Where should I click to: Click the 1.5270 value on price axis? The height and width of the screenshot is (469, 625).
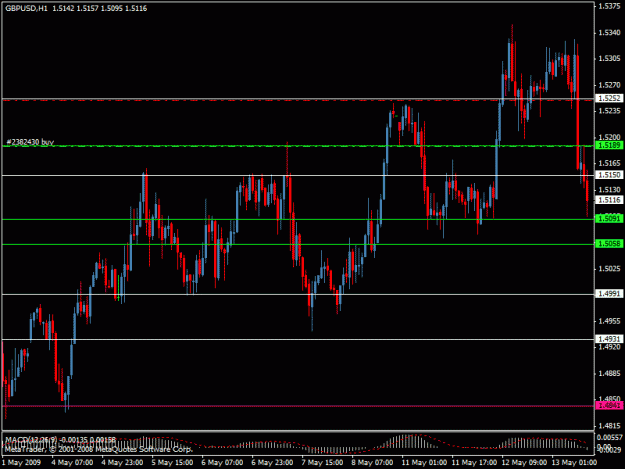click(609, 85)
